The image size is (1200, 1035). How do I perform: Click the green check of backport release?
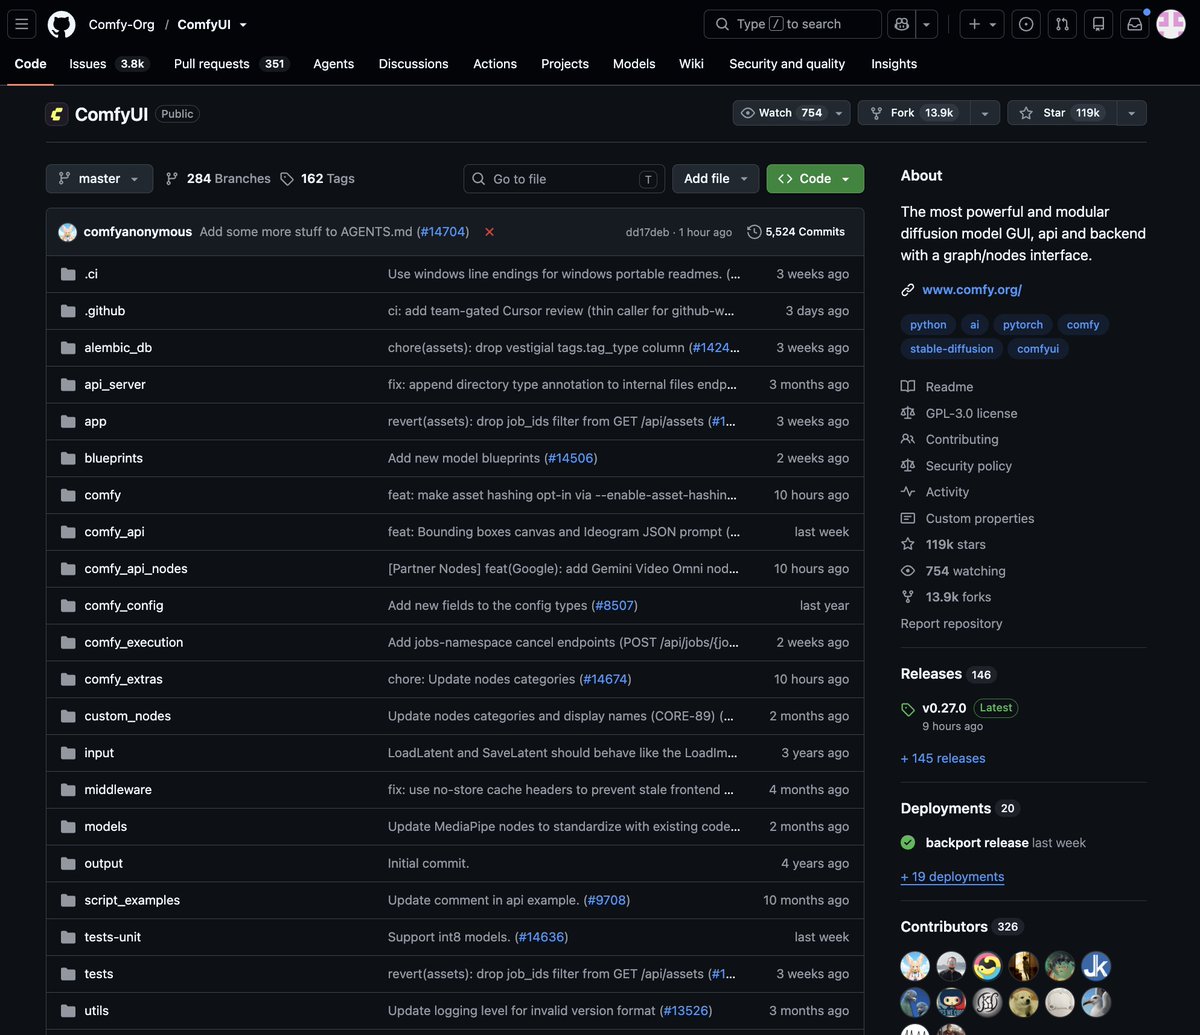coord(908,843)
